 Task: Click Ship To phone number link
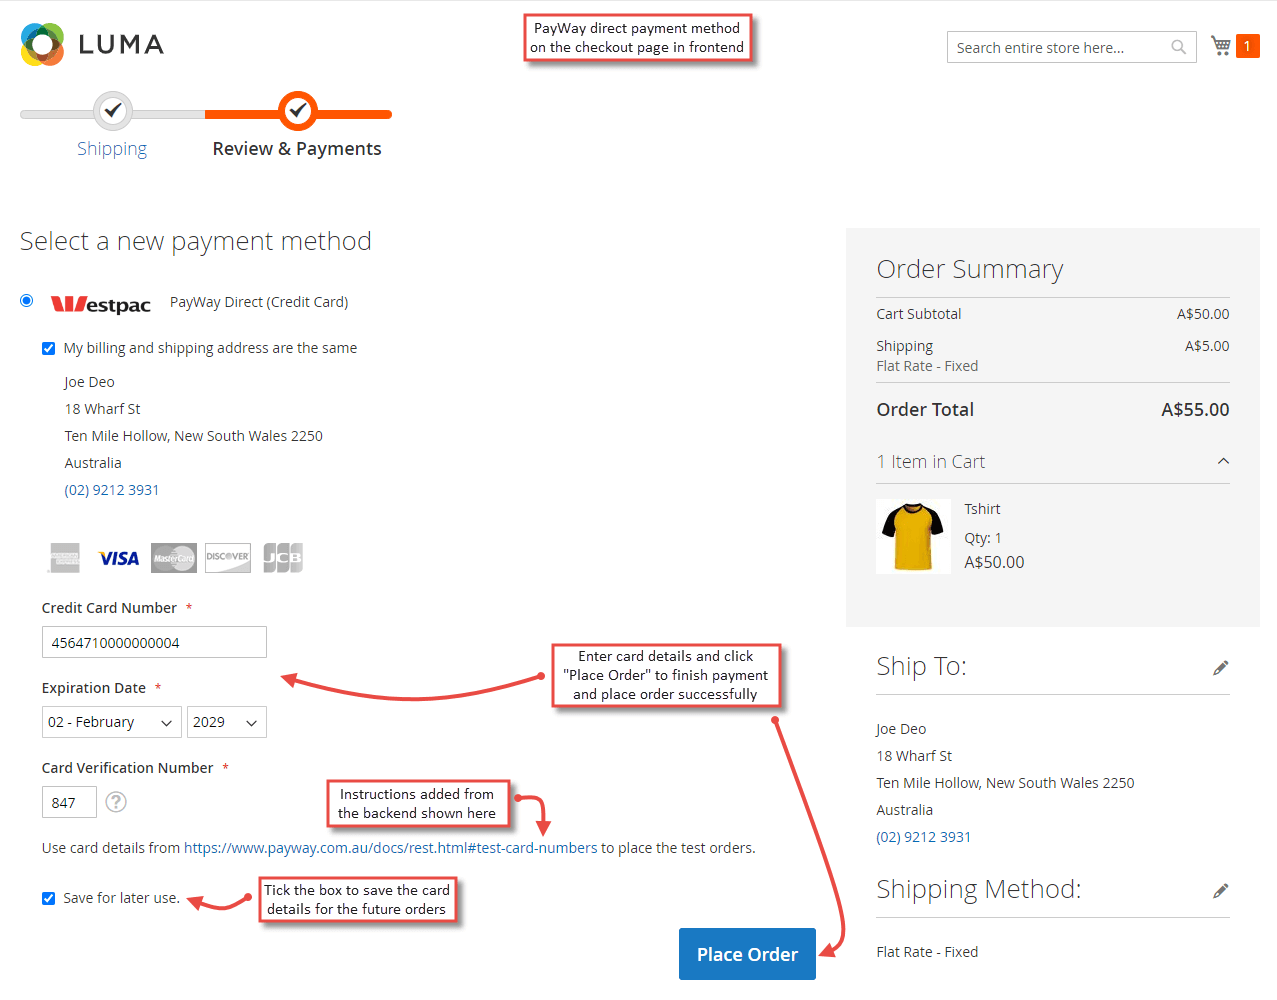924,837
